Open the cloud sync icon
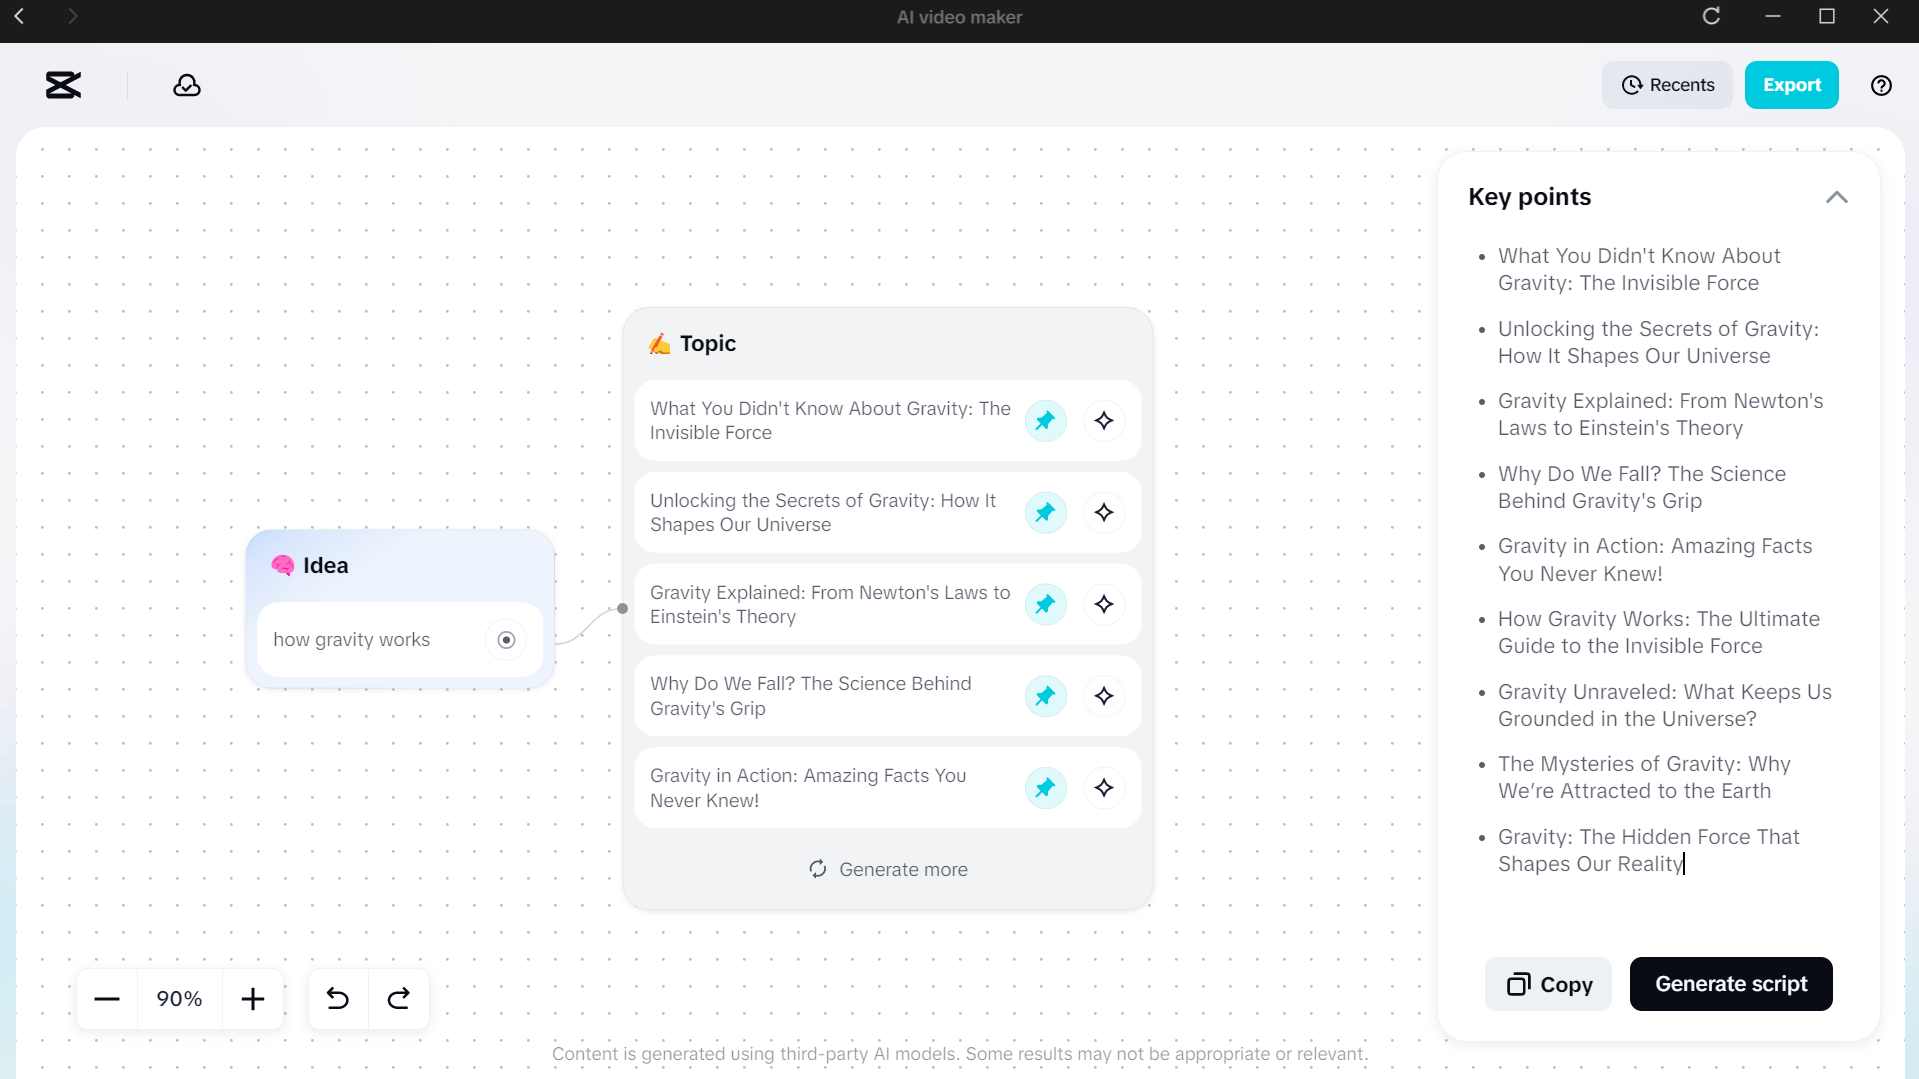1919x1079 pixels. point(187,85)
